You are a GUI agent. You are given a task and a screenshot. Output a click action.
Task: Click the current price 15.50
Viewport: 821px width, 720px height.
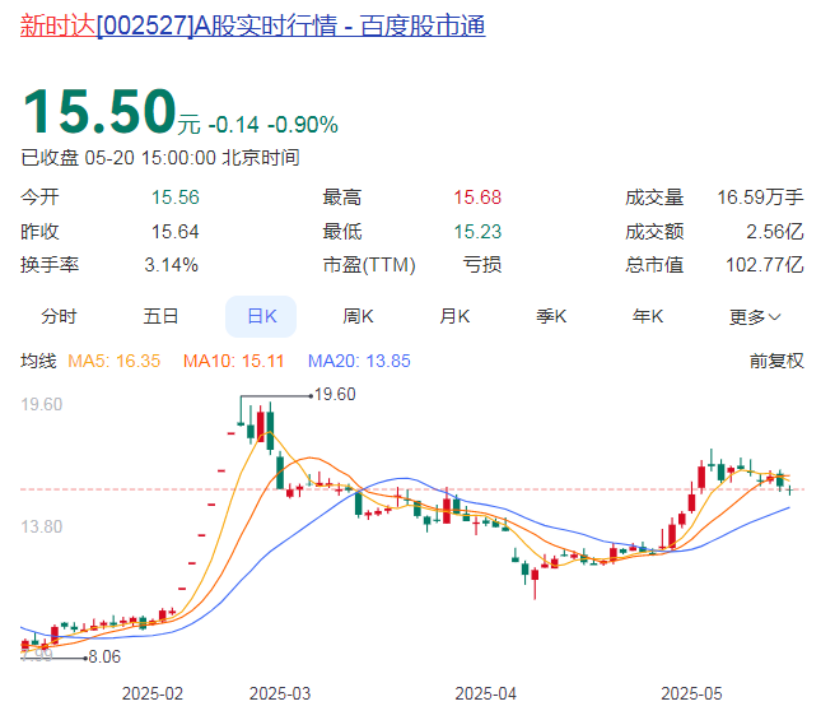click(x=99, y=111)
